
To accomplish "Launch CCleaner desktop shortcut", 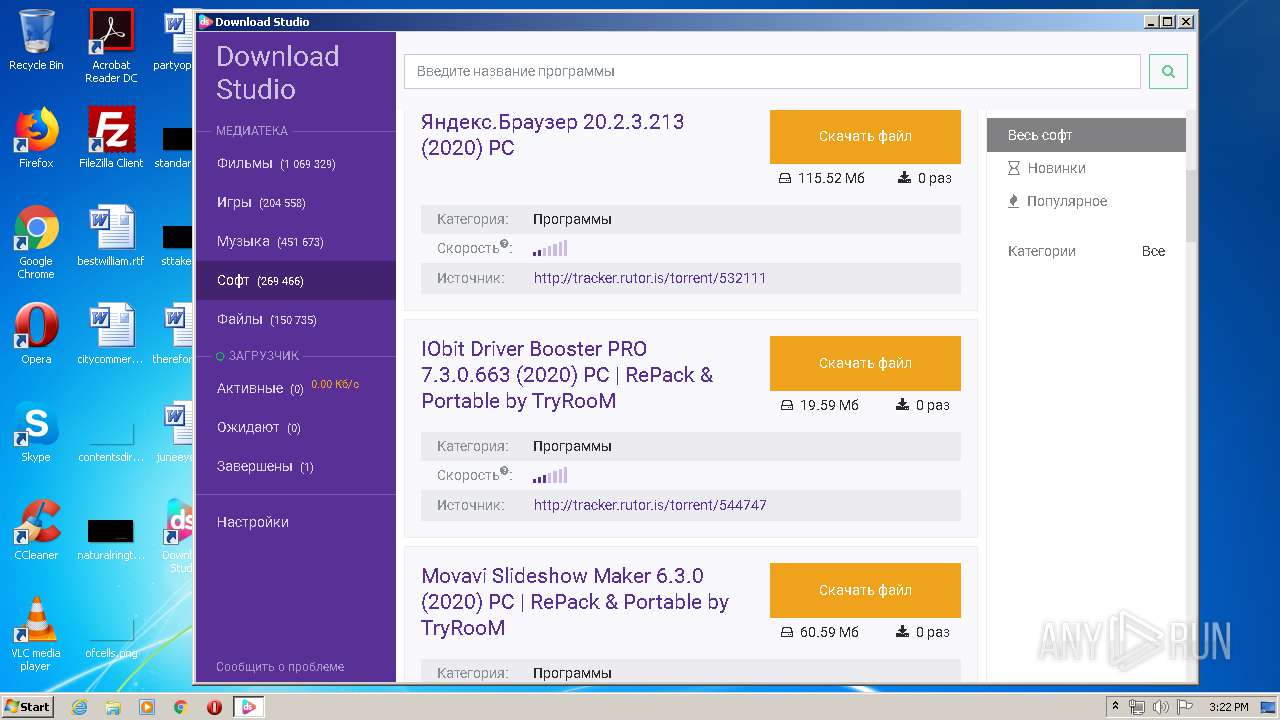I will [36, 529].
